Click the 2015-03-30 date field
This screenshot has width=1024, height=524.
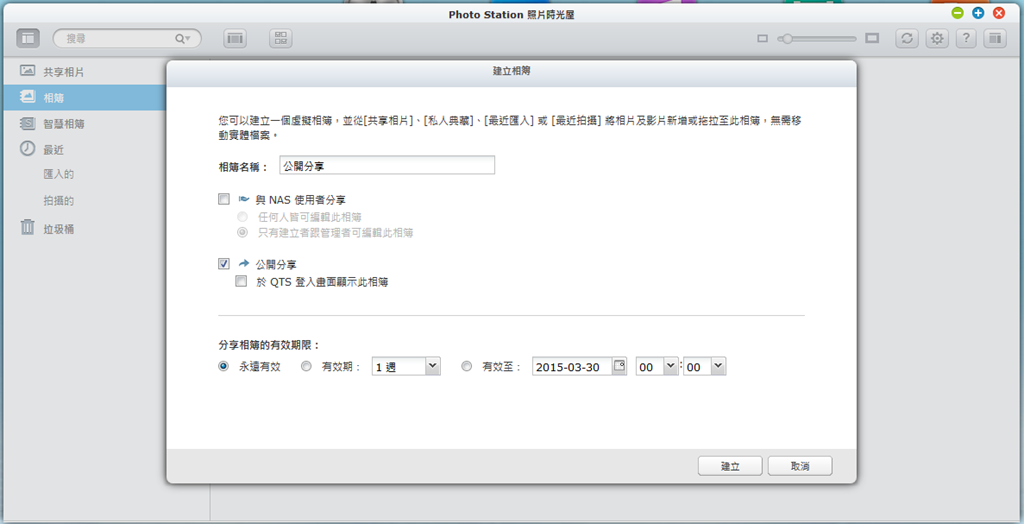click(572, 366)
